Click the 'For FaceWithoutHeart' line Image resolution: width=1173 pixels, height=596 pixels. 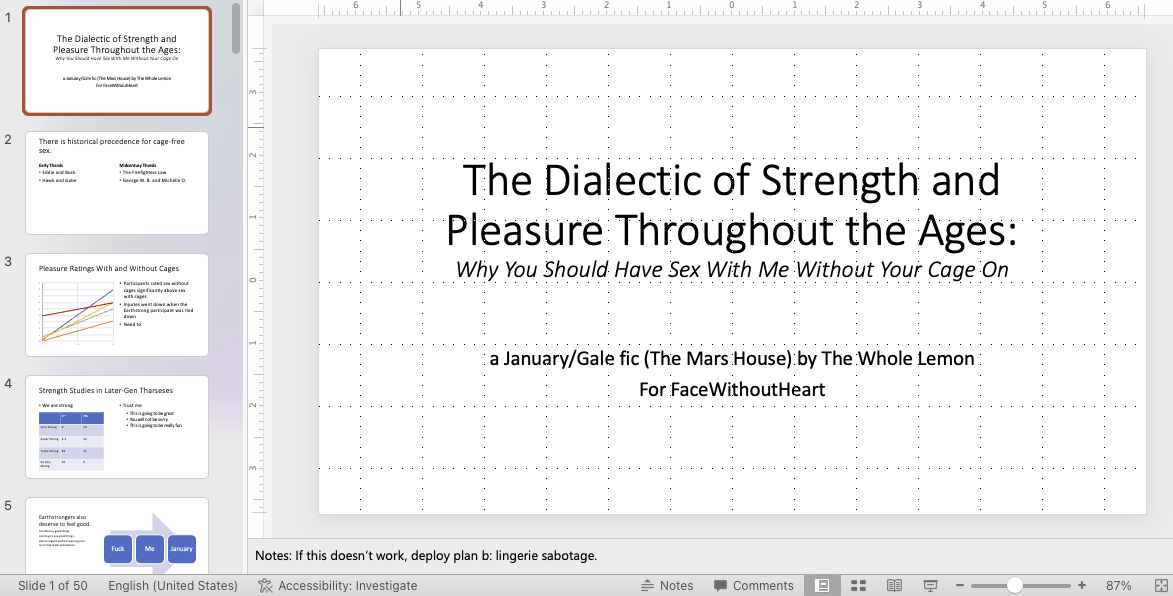coord(732,390)
